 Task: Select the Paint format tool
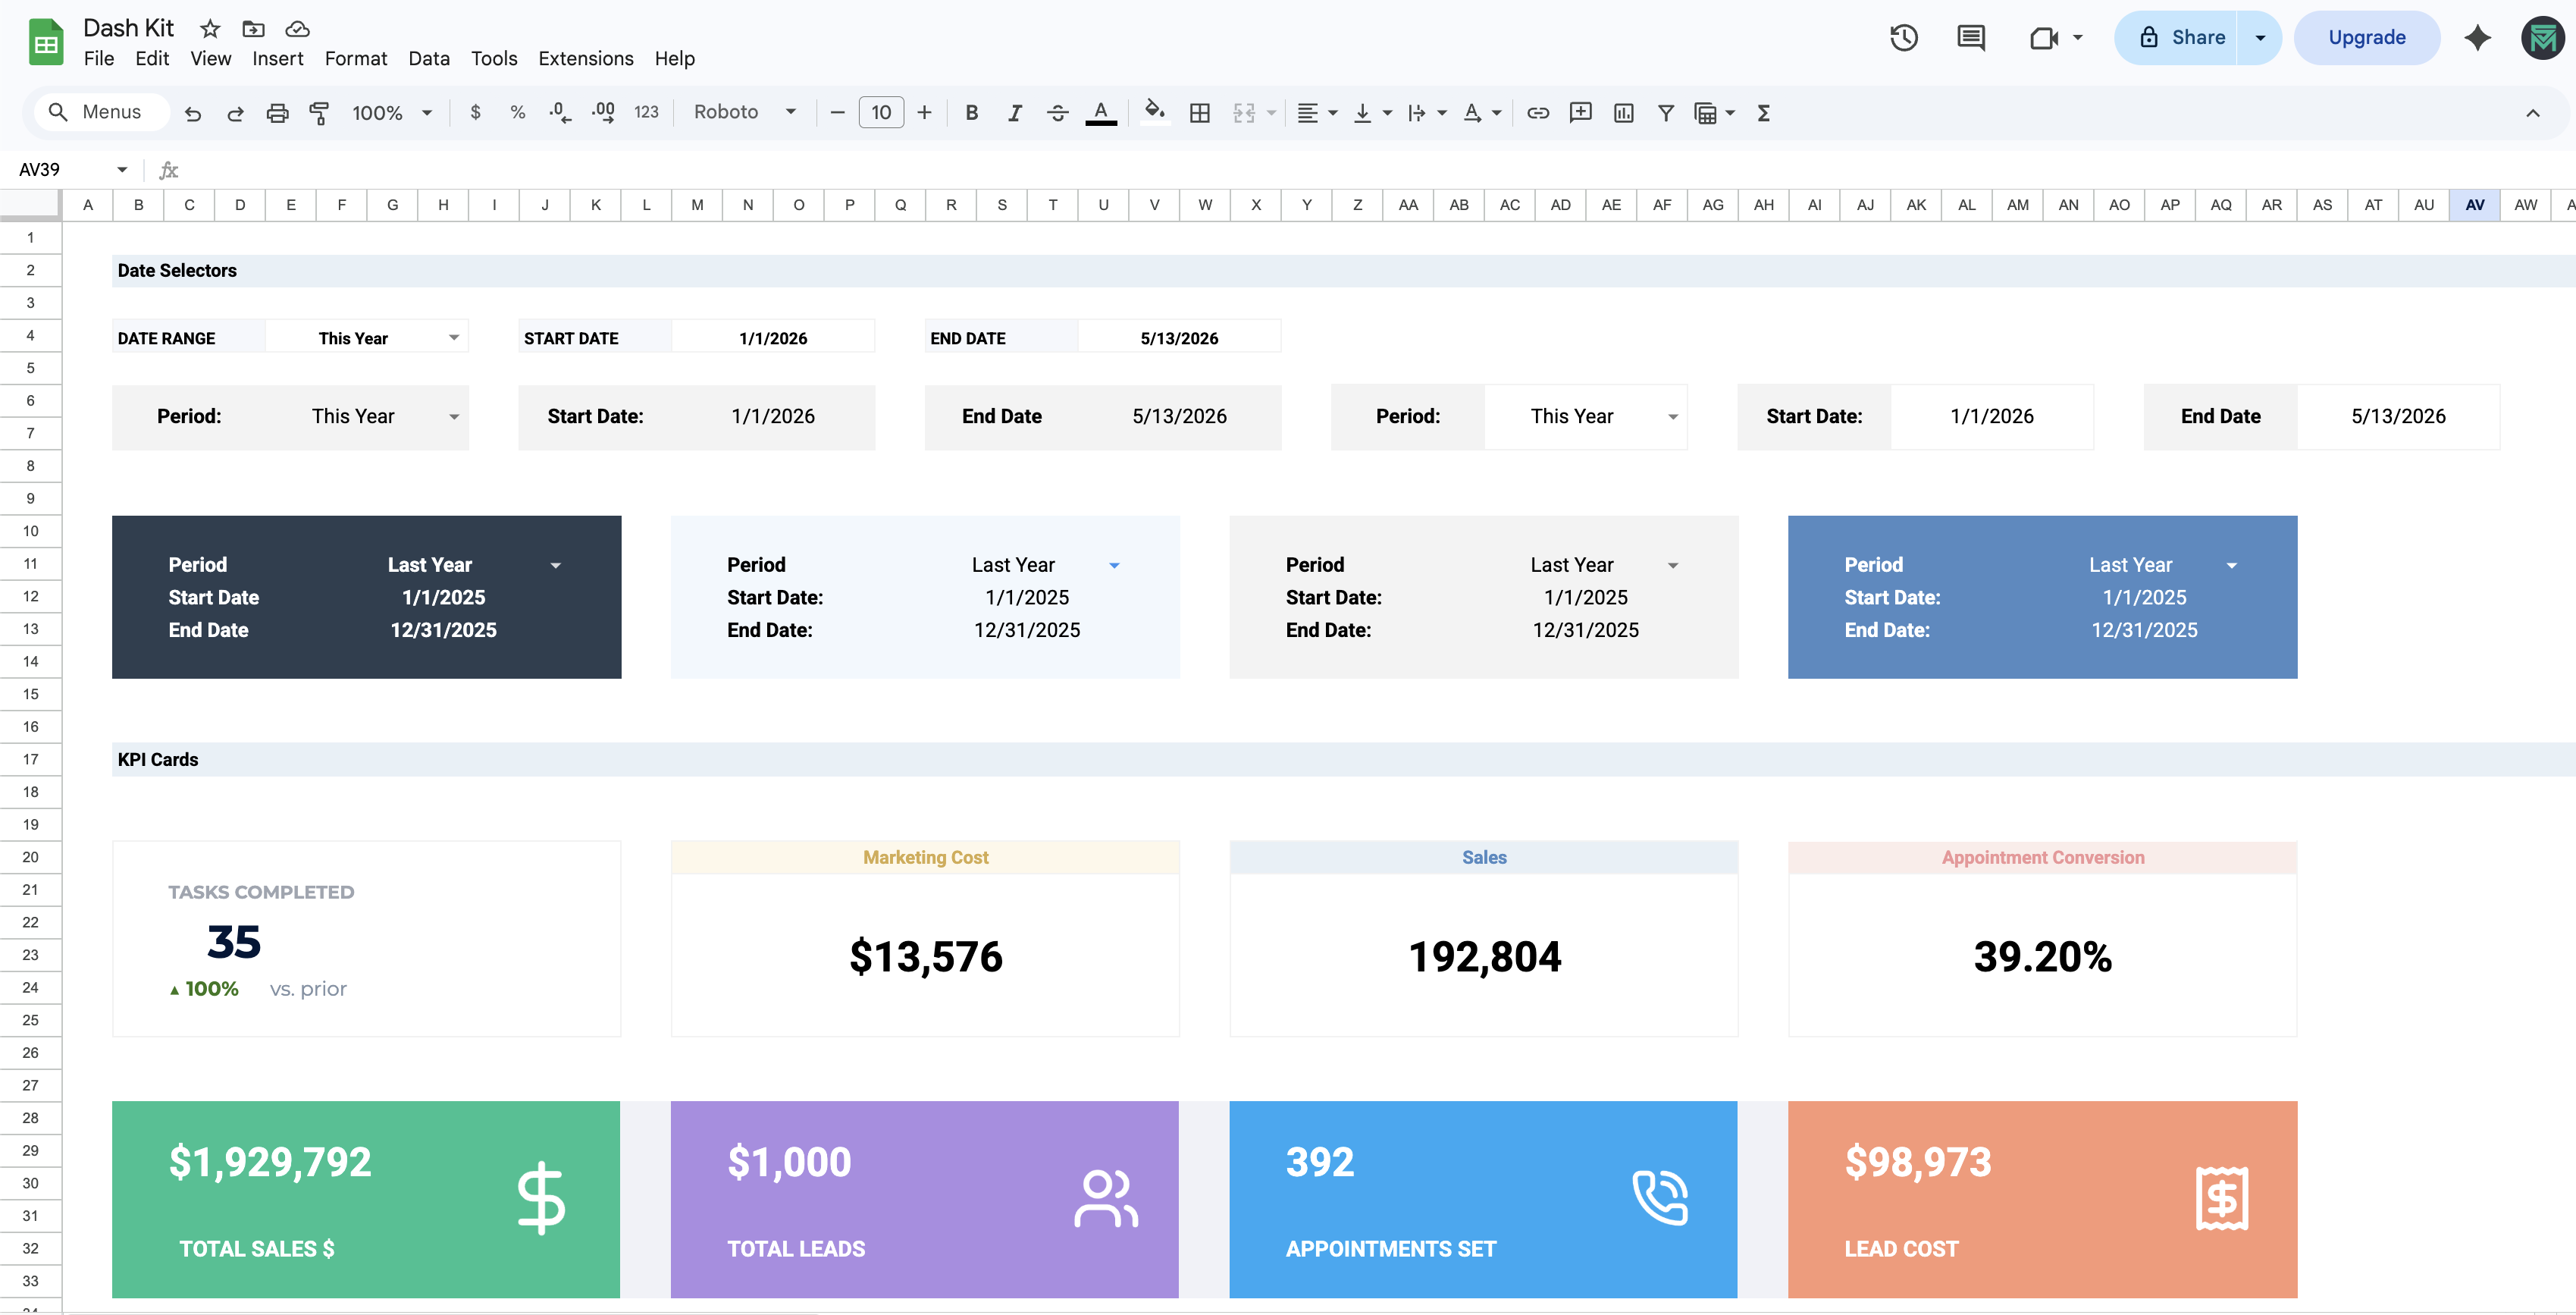point(319,113)
